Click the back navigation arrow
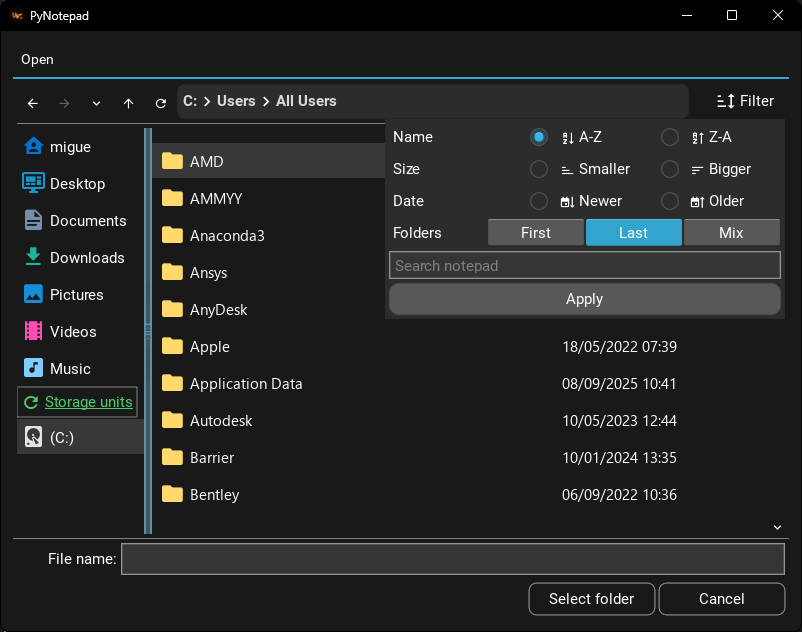This screenshot has width=802, height=632. [x=33, y=103]
